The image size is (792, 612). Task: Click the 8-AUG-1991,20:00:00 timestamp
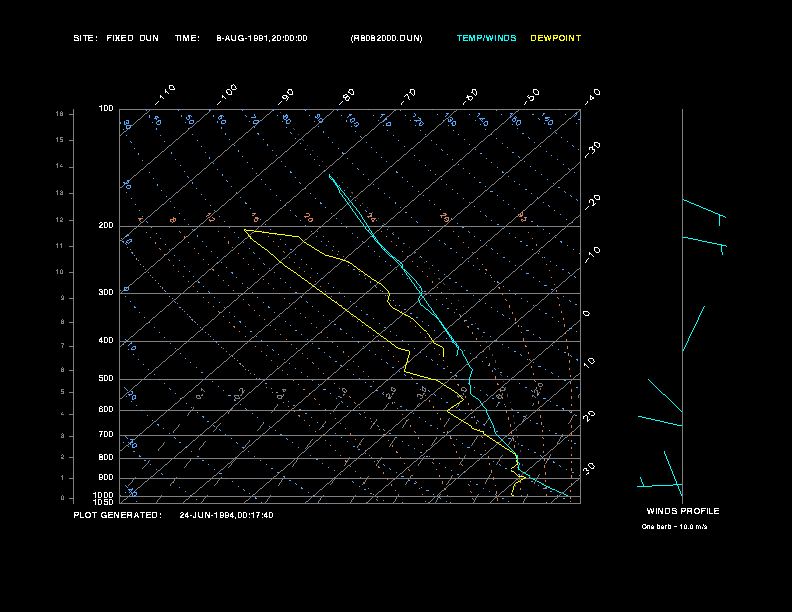[262, 38]
